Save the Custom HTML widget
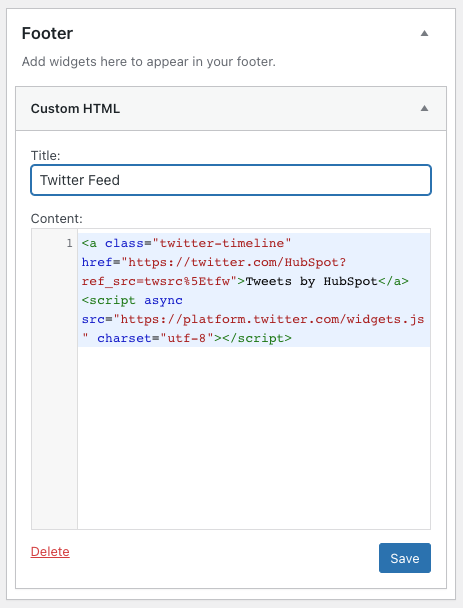The height and width of the screenshot is (608, 463). pyautogui.click(x=405, y=558)
